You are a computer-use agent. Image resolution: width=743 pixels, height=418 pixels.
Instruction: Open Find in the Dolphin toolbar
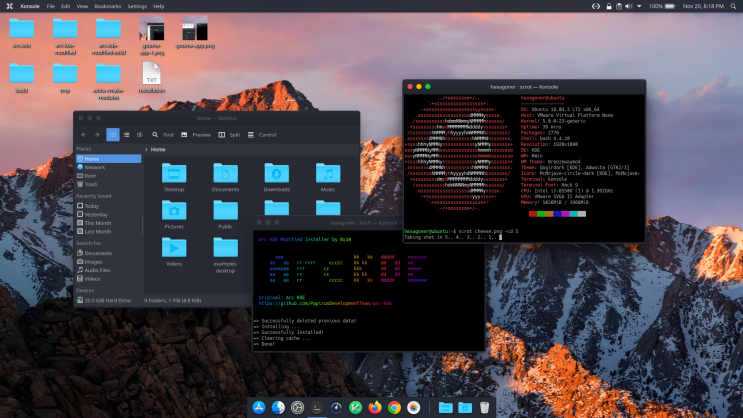click(x=163, y=135)
